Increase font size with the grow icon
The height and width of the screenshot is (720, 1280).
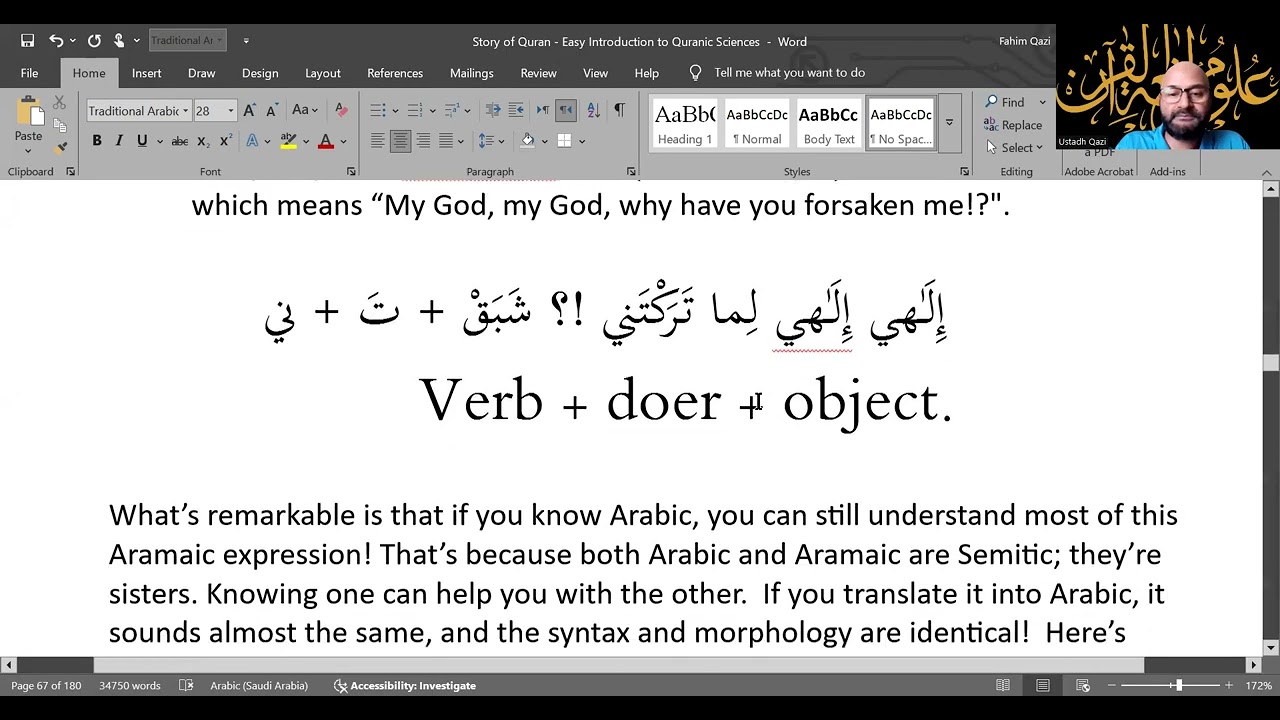pos(249,111)
